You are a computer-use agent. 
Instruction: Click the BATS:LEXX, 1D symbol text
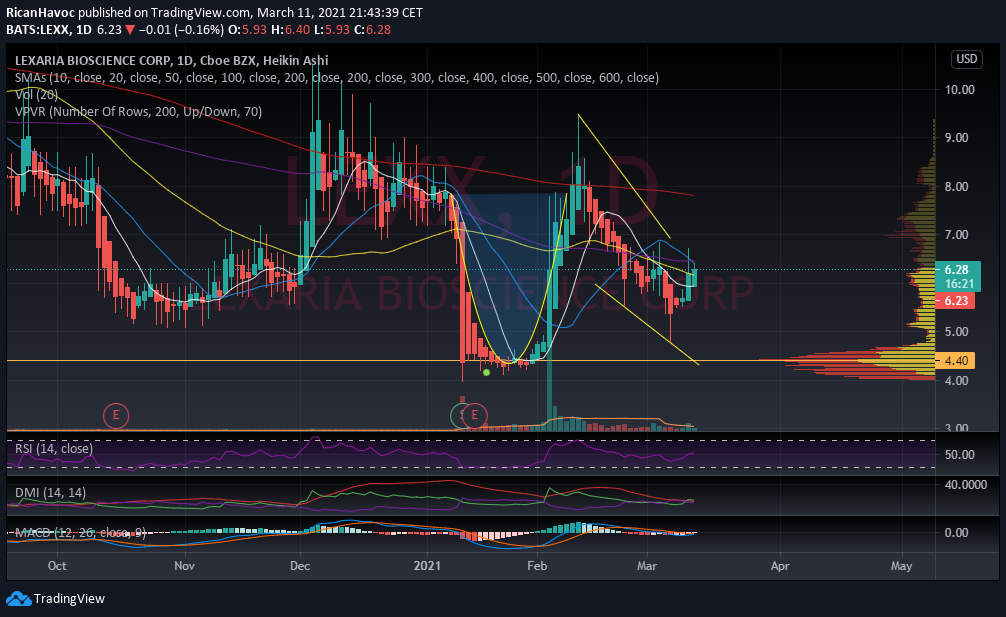(x=49, y=30)
